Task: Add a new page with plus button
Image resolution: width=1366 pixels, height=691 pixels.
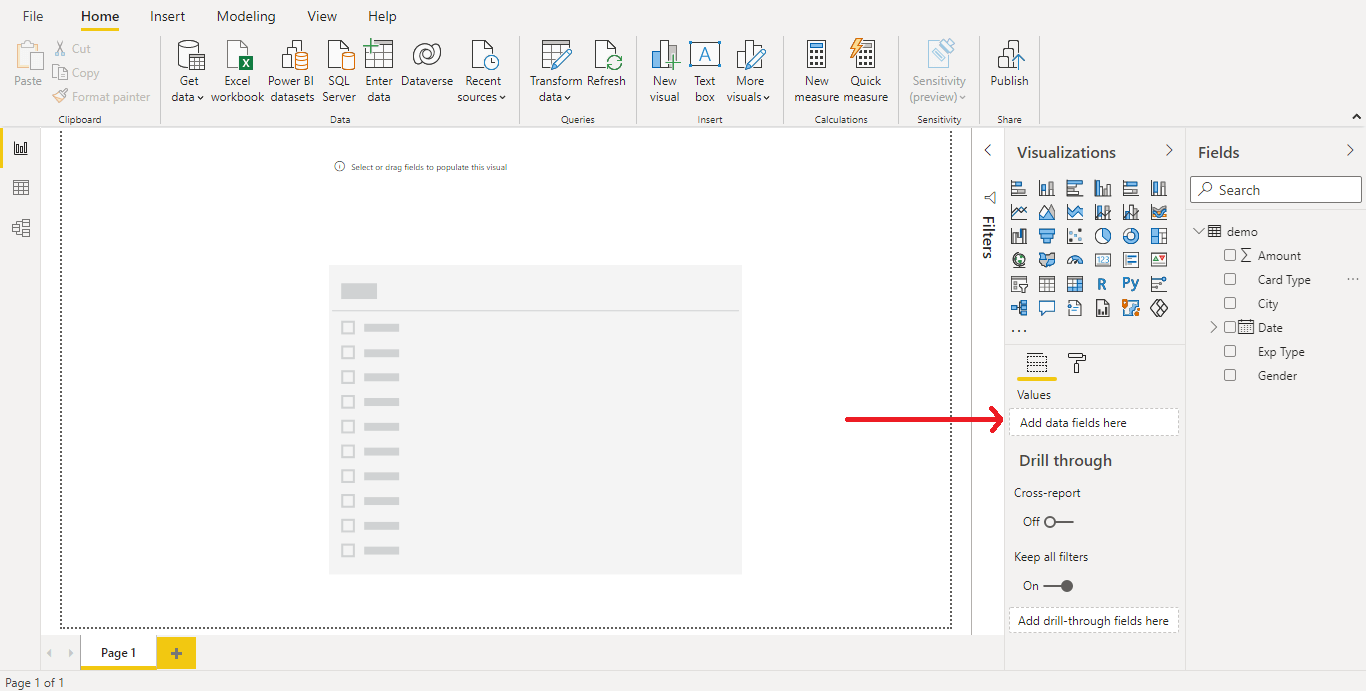Action: (176, 653)
